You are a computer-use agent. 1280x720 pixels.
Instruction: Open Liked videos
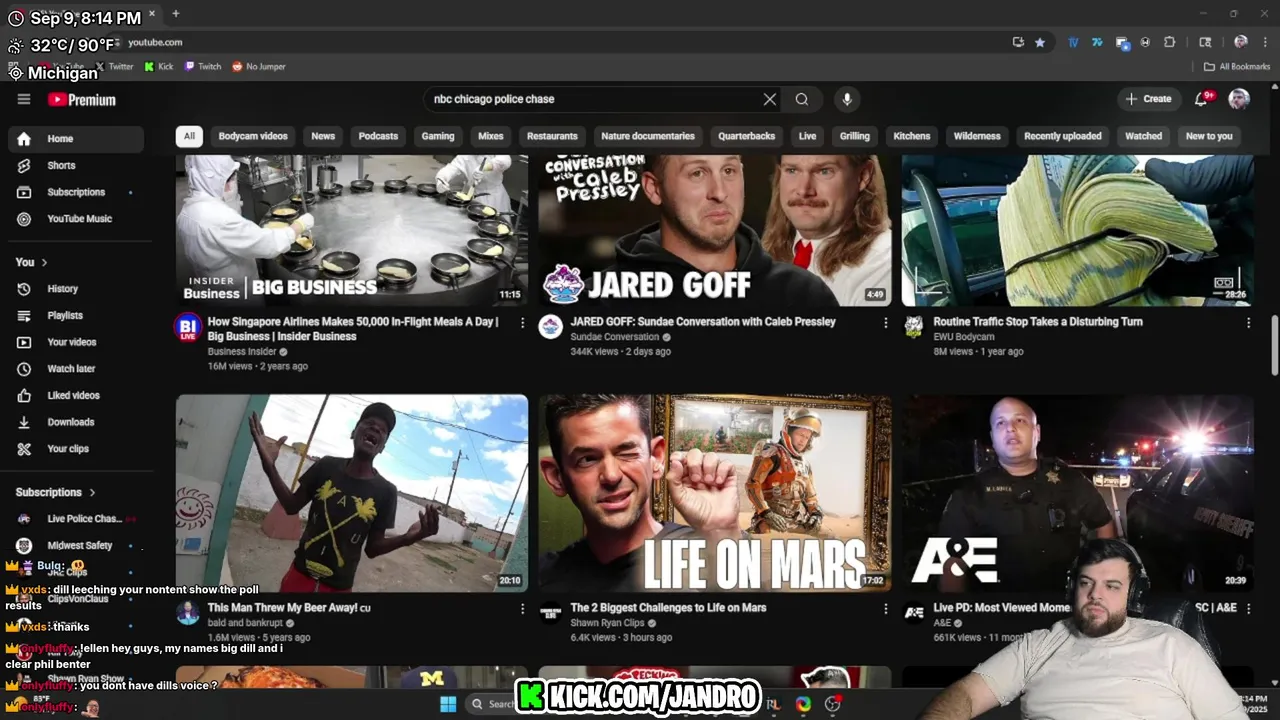tap(76, 396)
